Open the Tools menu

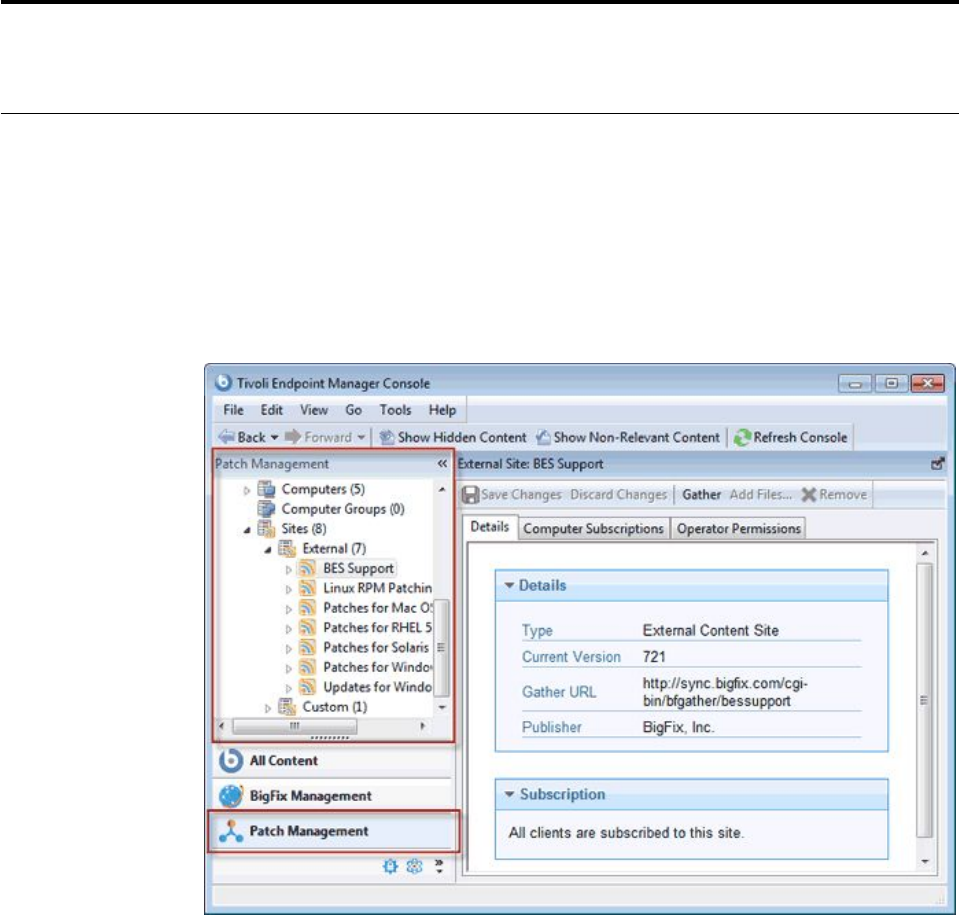pos(395,410)
